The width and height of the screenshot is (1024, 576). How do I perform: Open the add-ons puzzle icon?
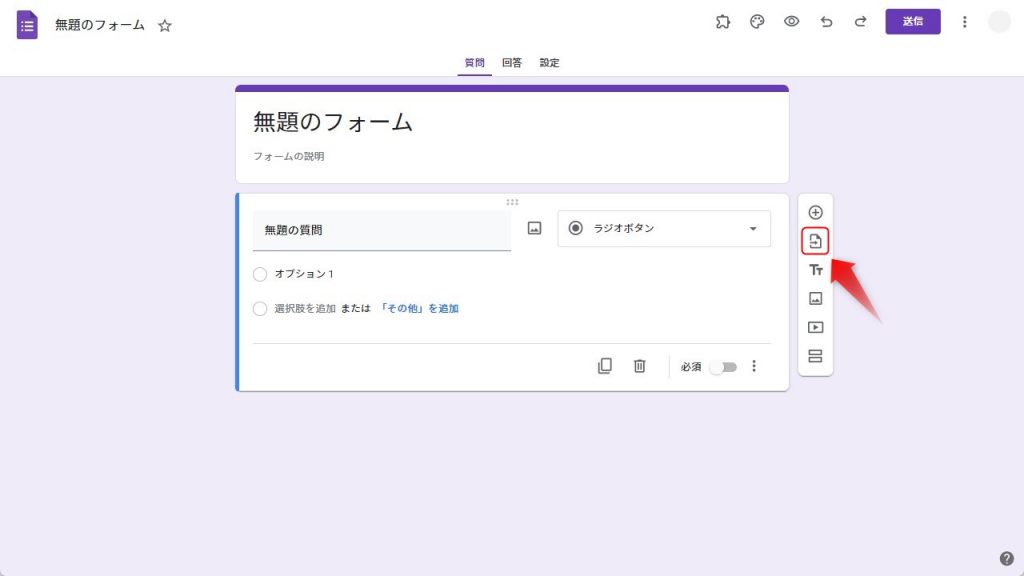pyautogui.click(x=722, y=22)
